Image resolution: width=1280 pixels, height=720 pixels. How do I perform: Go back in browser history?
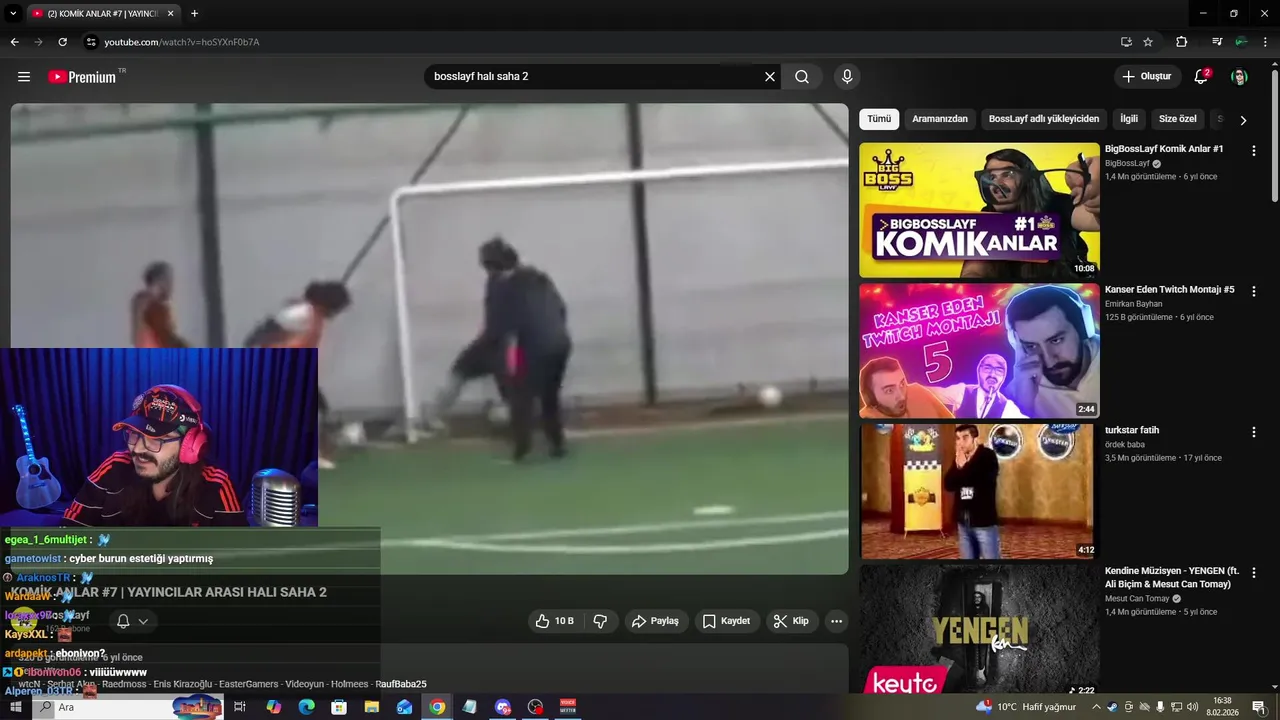pos(14,42)
